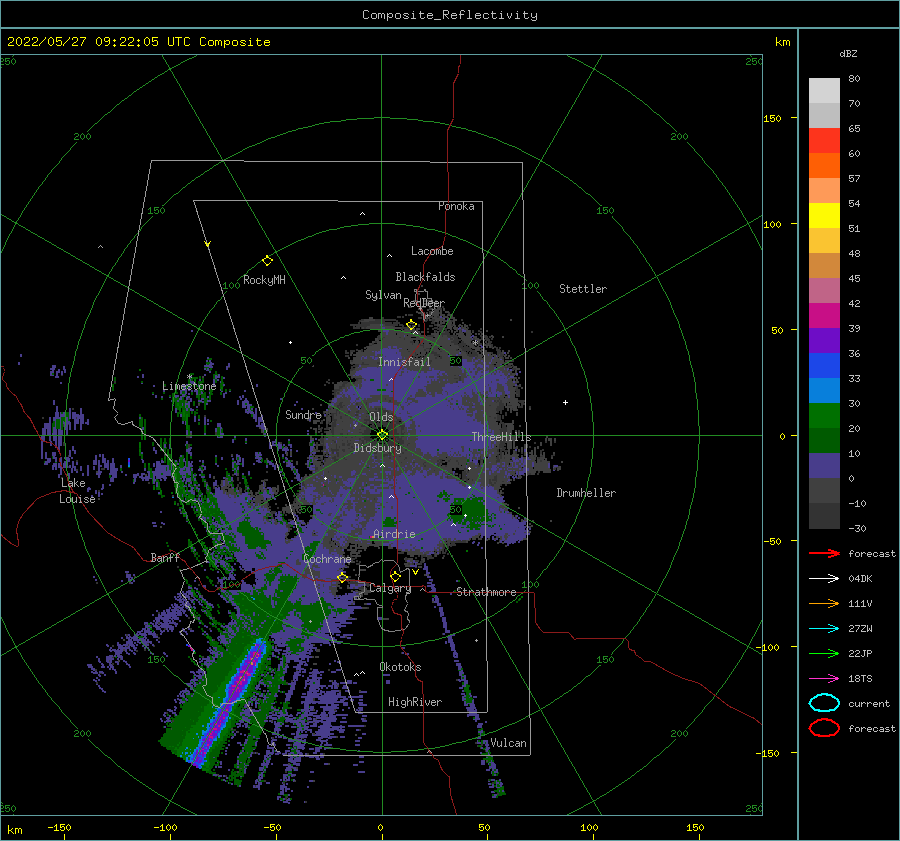This screenshot has width=900, height=841.
Task: Click the Lake Louise label
Action: [x=77, y=491]
